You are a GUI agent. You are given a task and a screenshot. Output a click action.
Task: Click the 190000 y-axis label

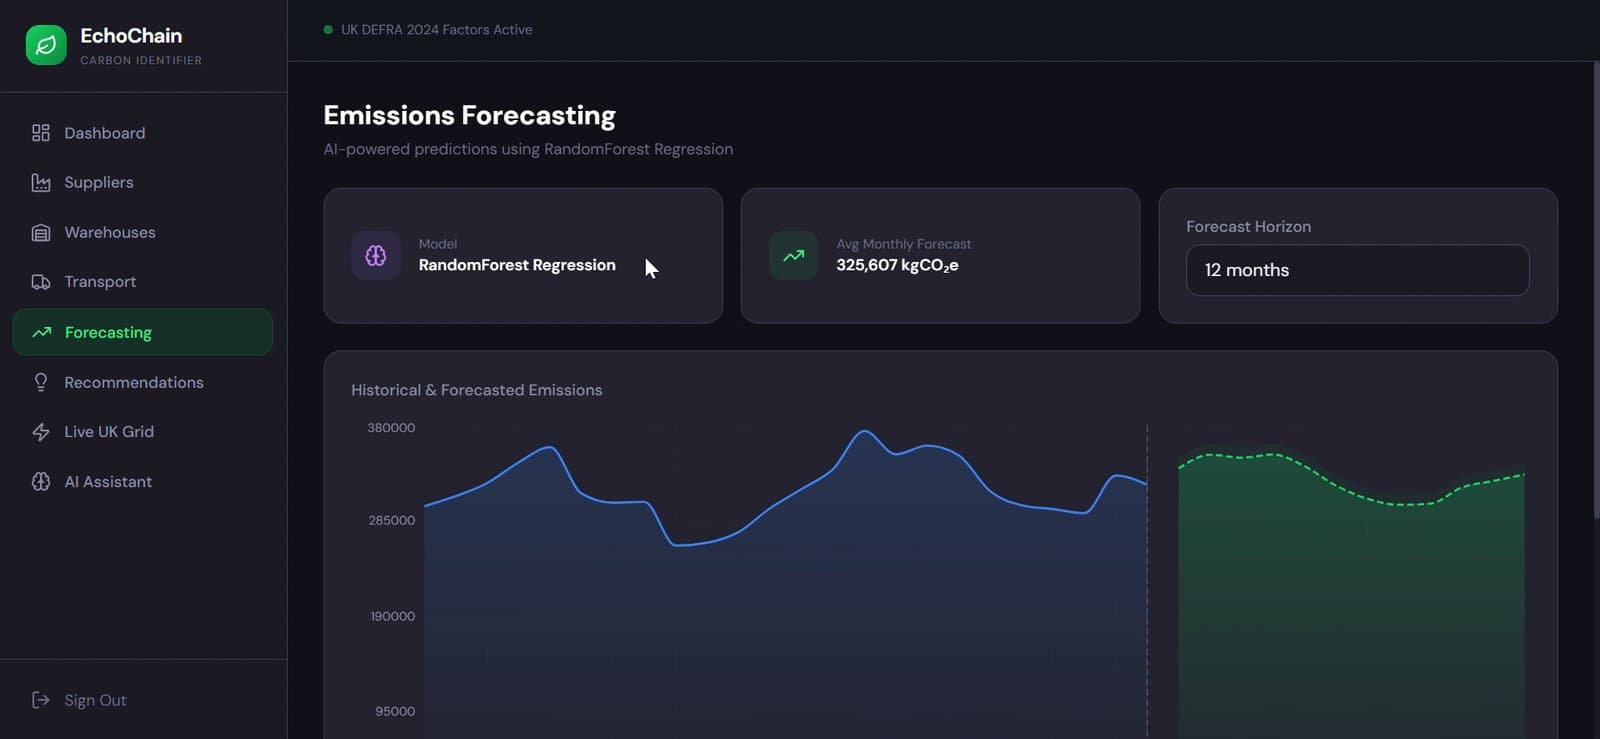point(392,617)
